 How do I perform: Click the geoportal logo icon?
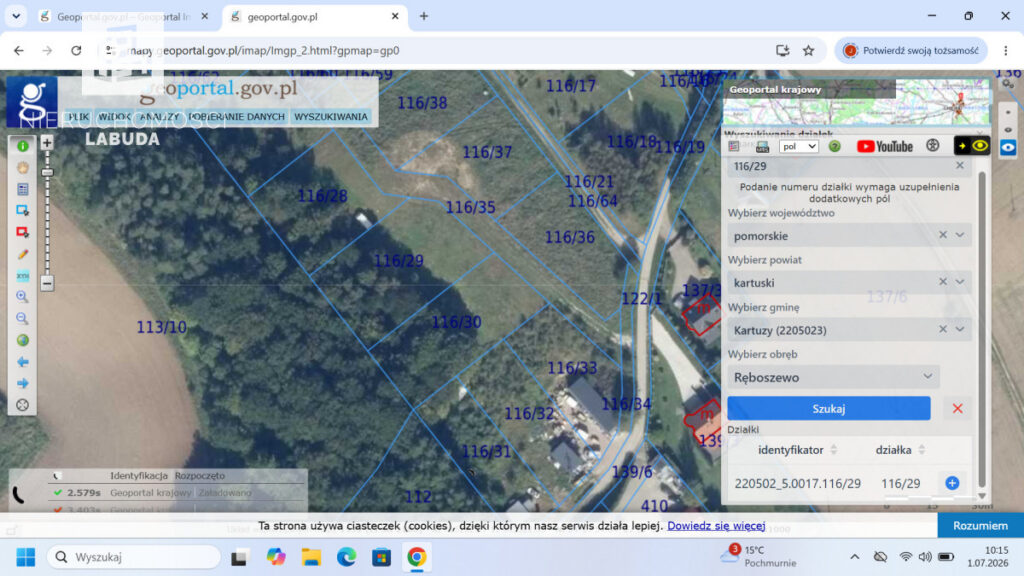tap(32, 101)
